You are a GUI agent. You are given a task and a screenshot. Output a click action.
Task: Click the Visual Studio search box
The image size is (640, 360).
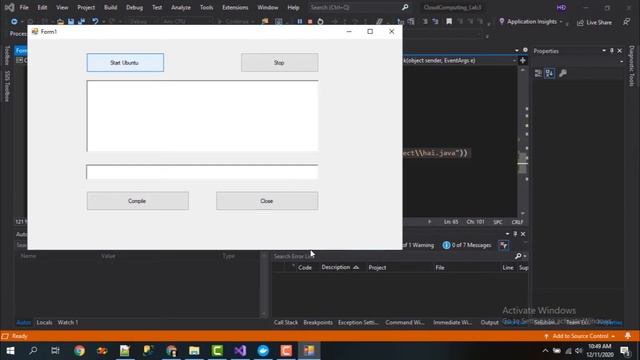click(359, 7)
